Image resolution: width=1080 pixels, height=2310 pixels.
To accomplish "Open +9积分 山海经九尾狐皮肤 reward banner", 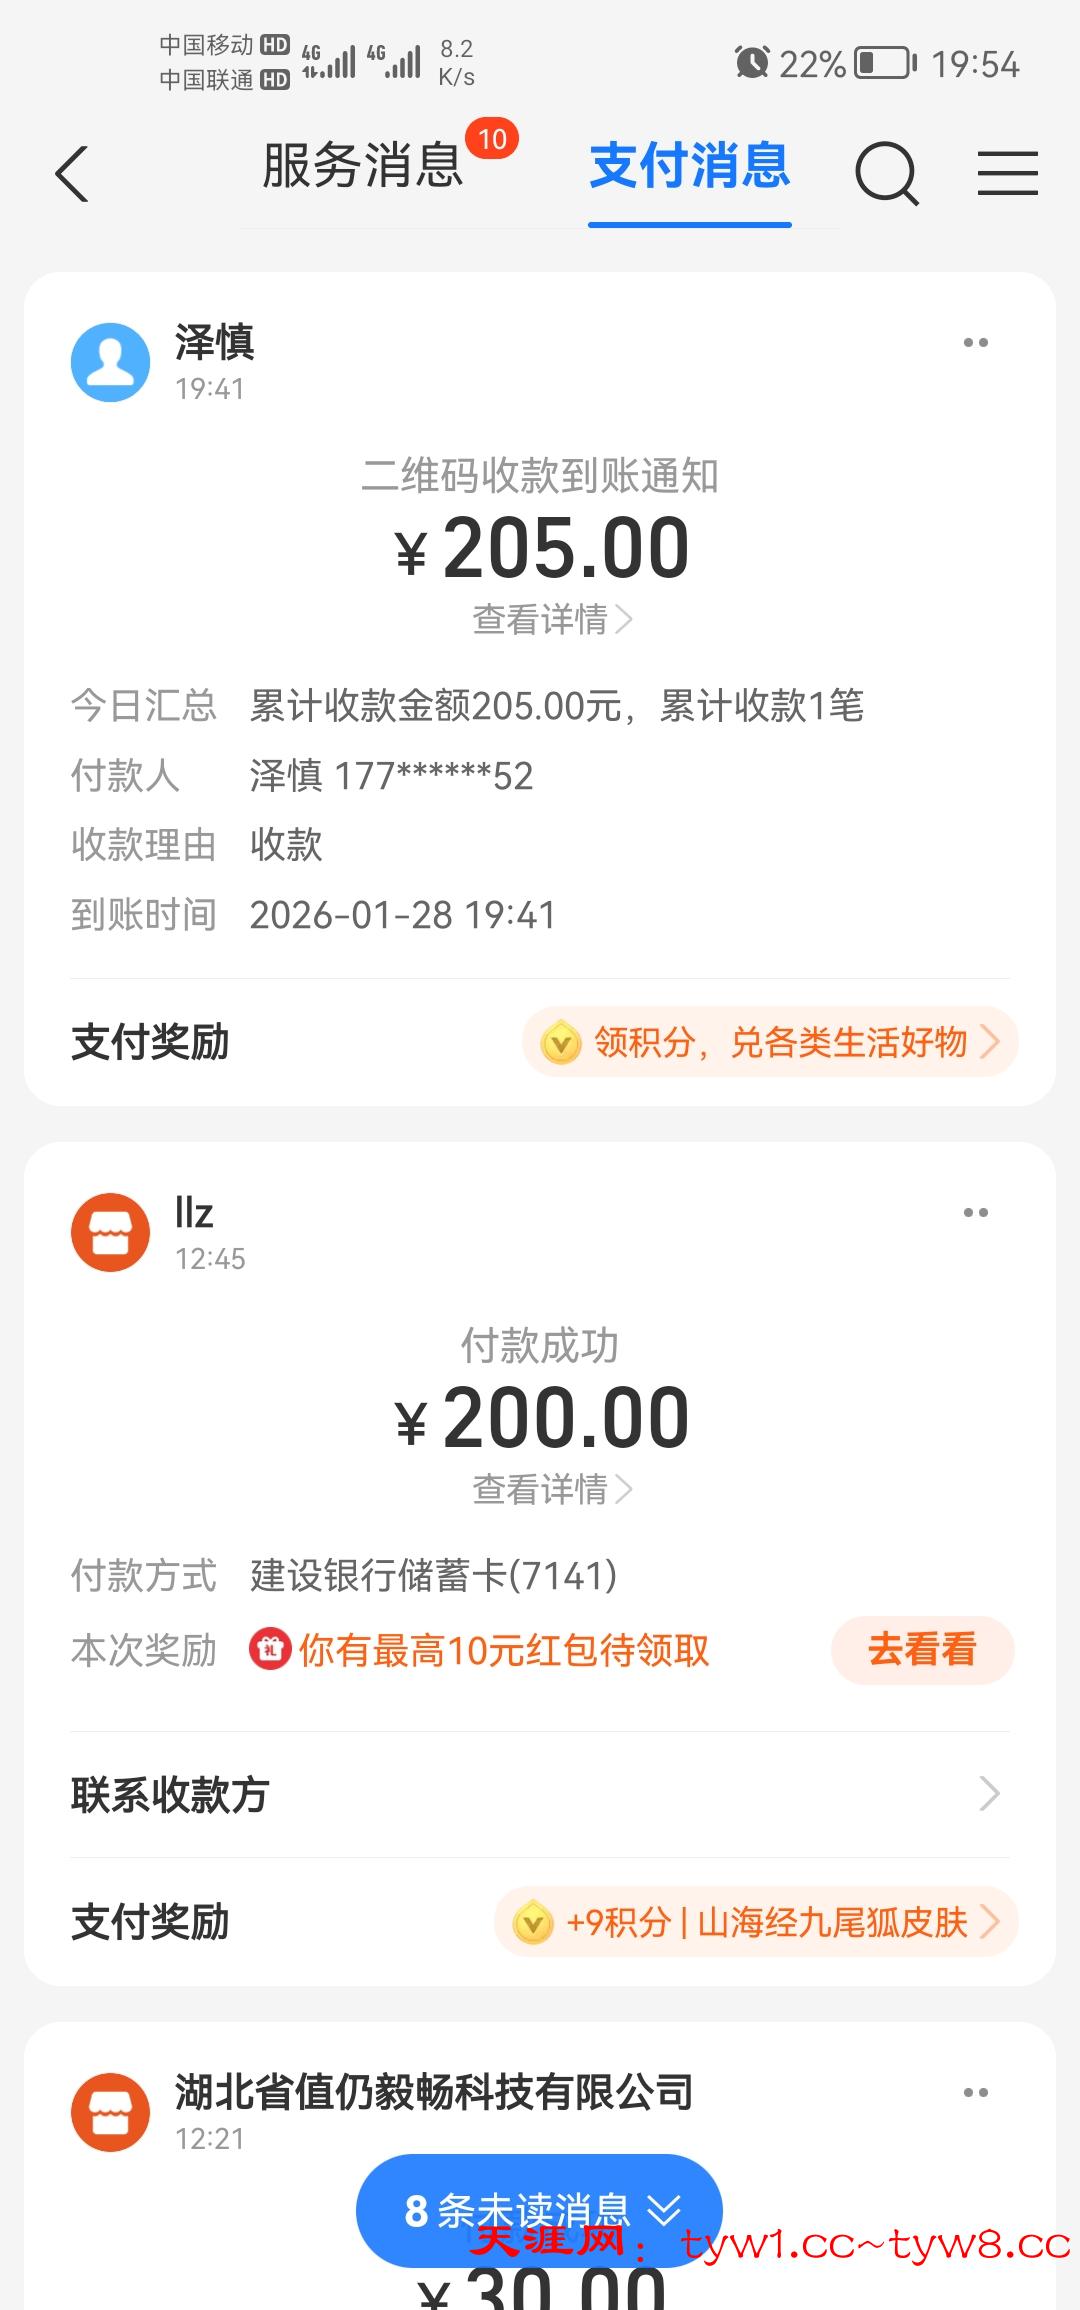I will (x=756, y=1922).
